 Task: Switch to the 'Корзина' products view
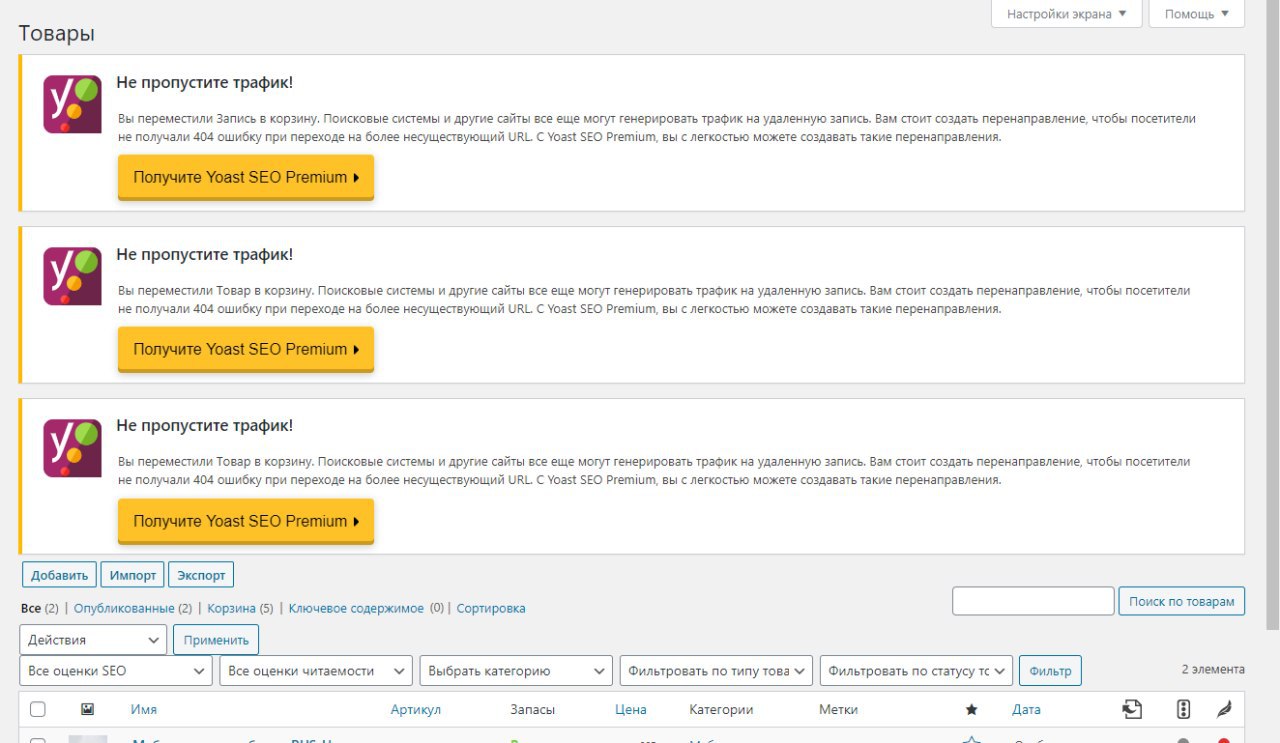tap(229, 608)
